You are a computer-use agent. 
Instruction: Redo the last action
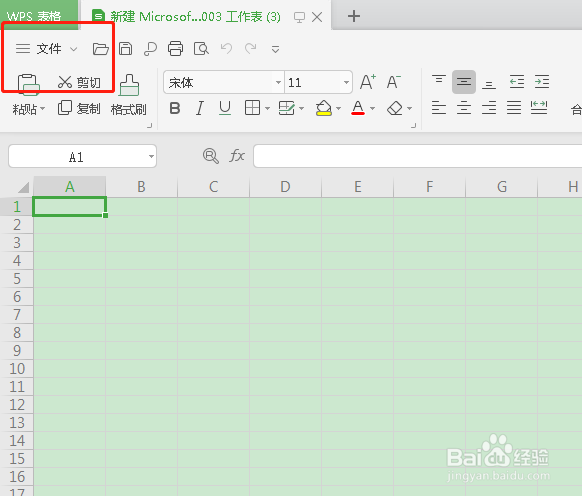click(251, 48)
